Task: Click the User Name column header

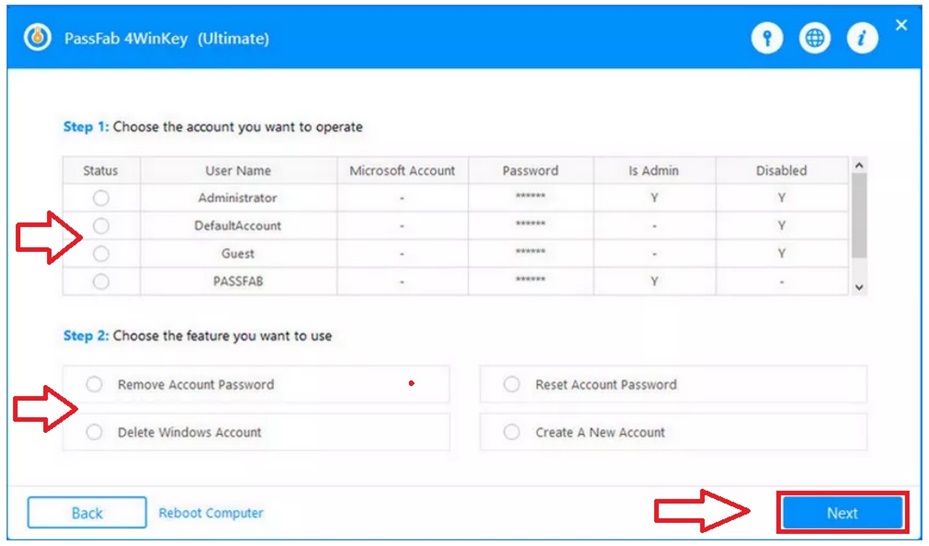Action: [x=238, y=171]
